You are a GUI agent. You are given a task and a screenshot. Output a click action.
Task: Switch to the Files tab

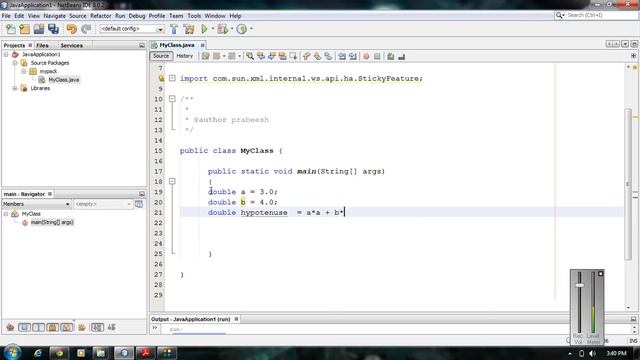coord(42,45)
